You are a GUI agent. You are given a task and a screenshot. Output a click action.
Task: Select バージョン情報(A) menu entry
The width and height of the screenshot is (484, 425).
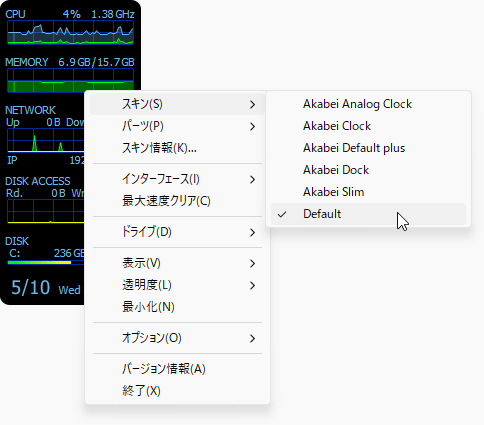coord(177,369)
